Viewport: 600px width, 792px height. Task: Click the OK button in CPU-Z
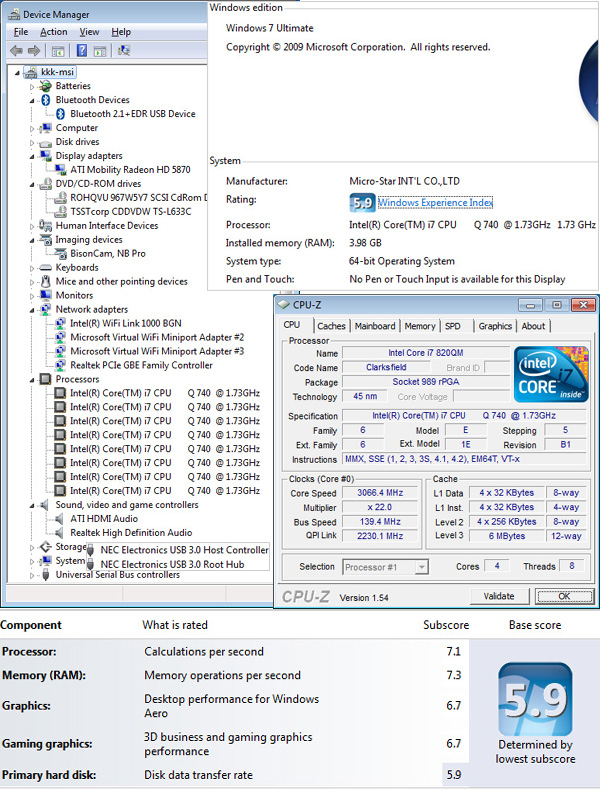tap(564, 596)
